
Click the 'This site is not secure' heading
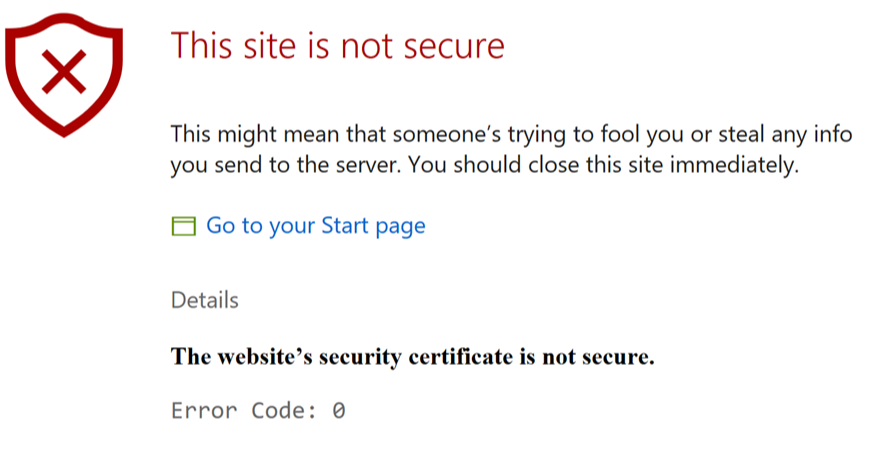[337, 46]
